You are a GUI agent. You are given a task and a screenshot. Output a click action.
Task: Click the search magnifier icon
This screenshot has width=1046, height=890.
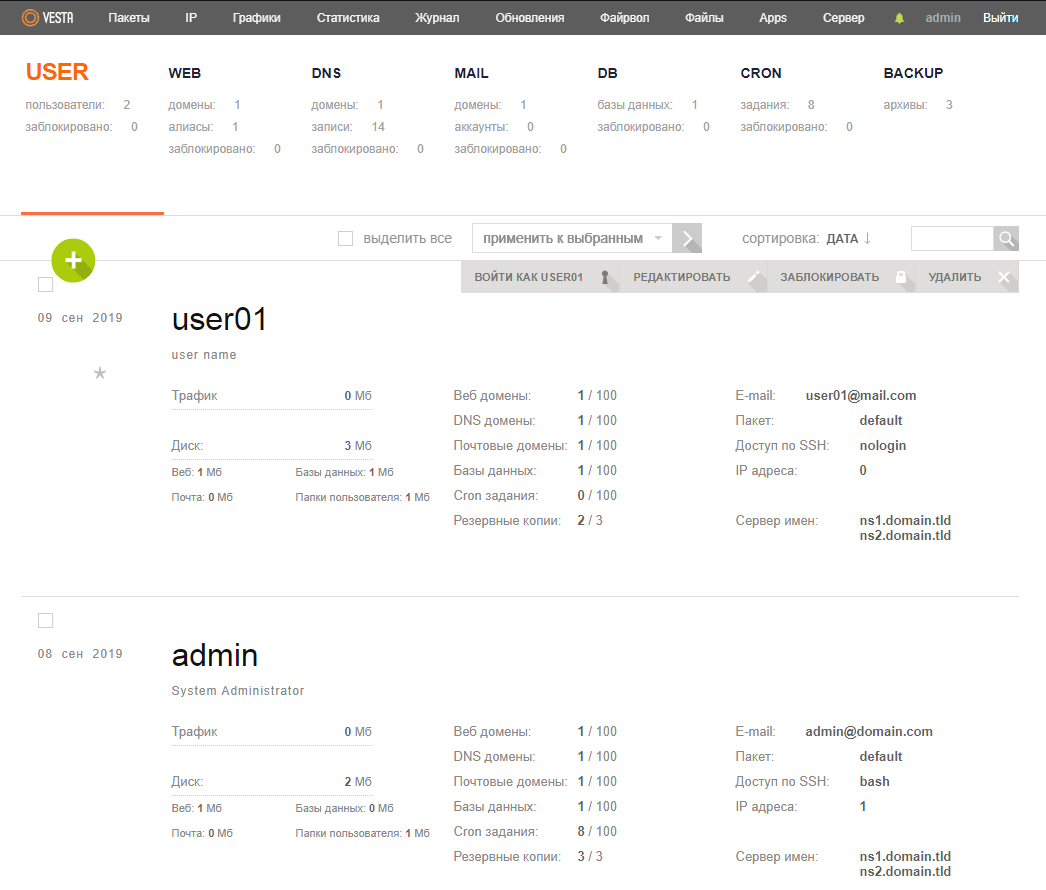tap(1006, 239)
